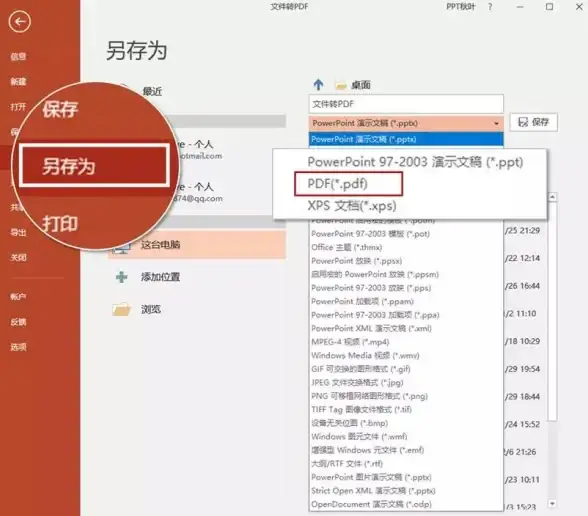Click the date entry /29 19:54

(x=522, y=369)
